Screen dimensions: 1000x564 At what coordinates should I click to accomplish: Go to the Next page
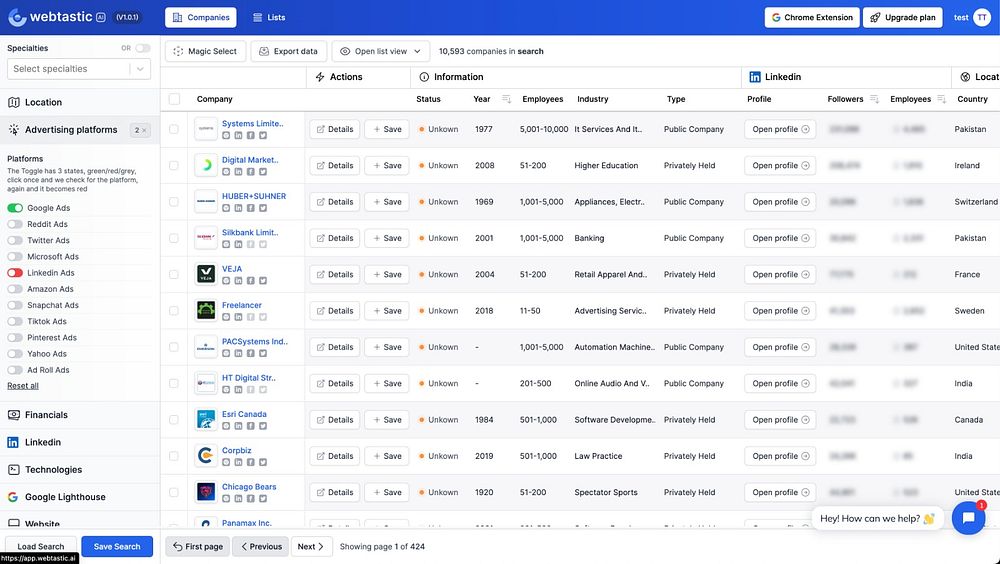[x=311, y=547]
